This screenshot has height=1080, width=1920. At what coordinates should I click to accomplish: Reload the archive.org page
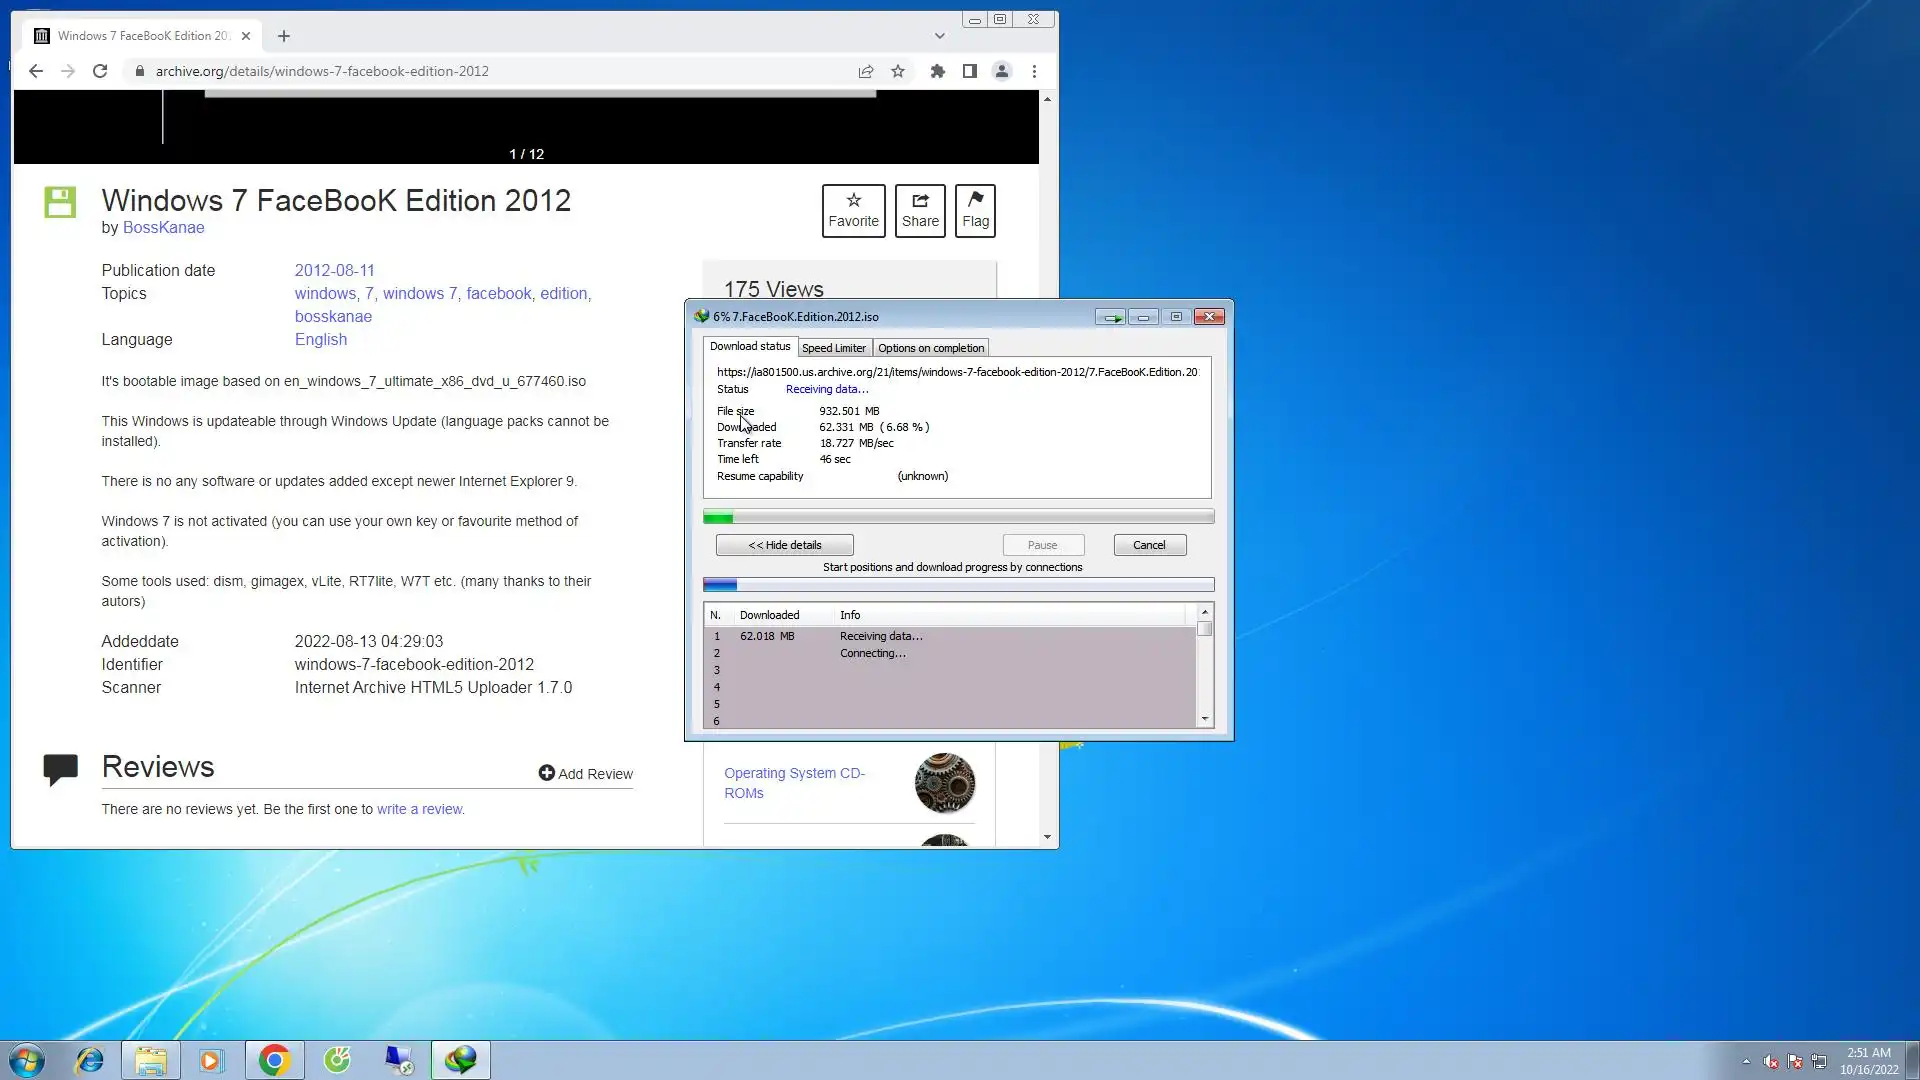(100, 71)
